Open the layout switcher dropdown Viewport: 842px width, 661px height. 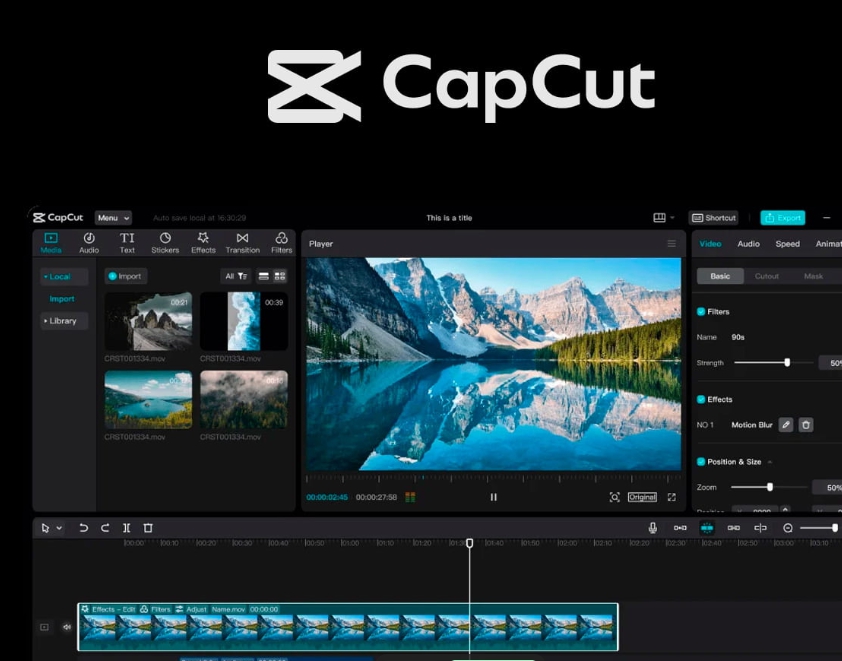point(664,217)
